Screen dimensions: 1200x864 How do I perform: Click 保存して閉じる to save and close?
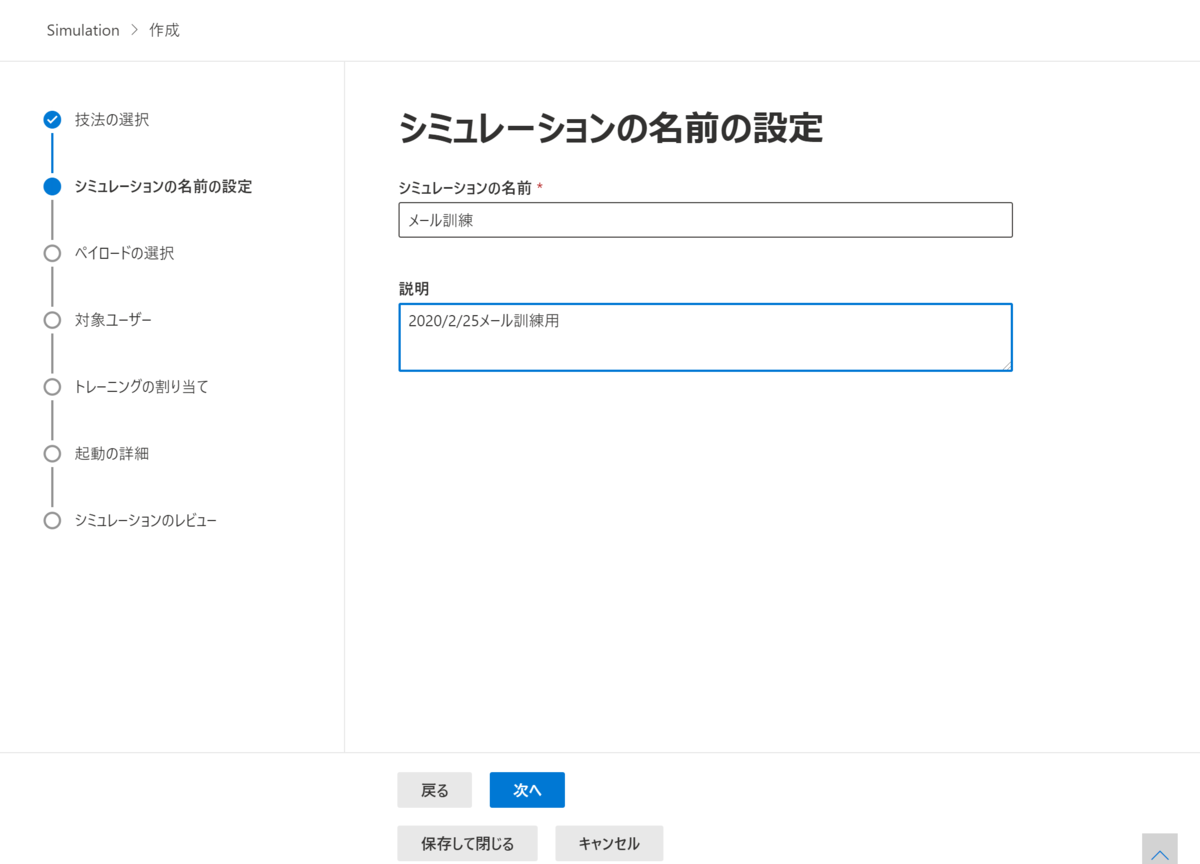tap(467, 843)
